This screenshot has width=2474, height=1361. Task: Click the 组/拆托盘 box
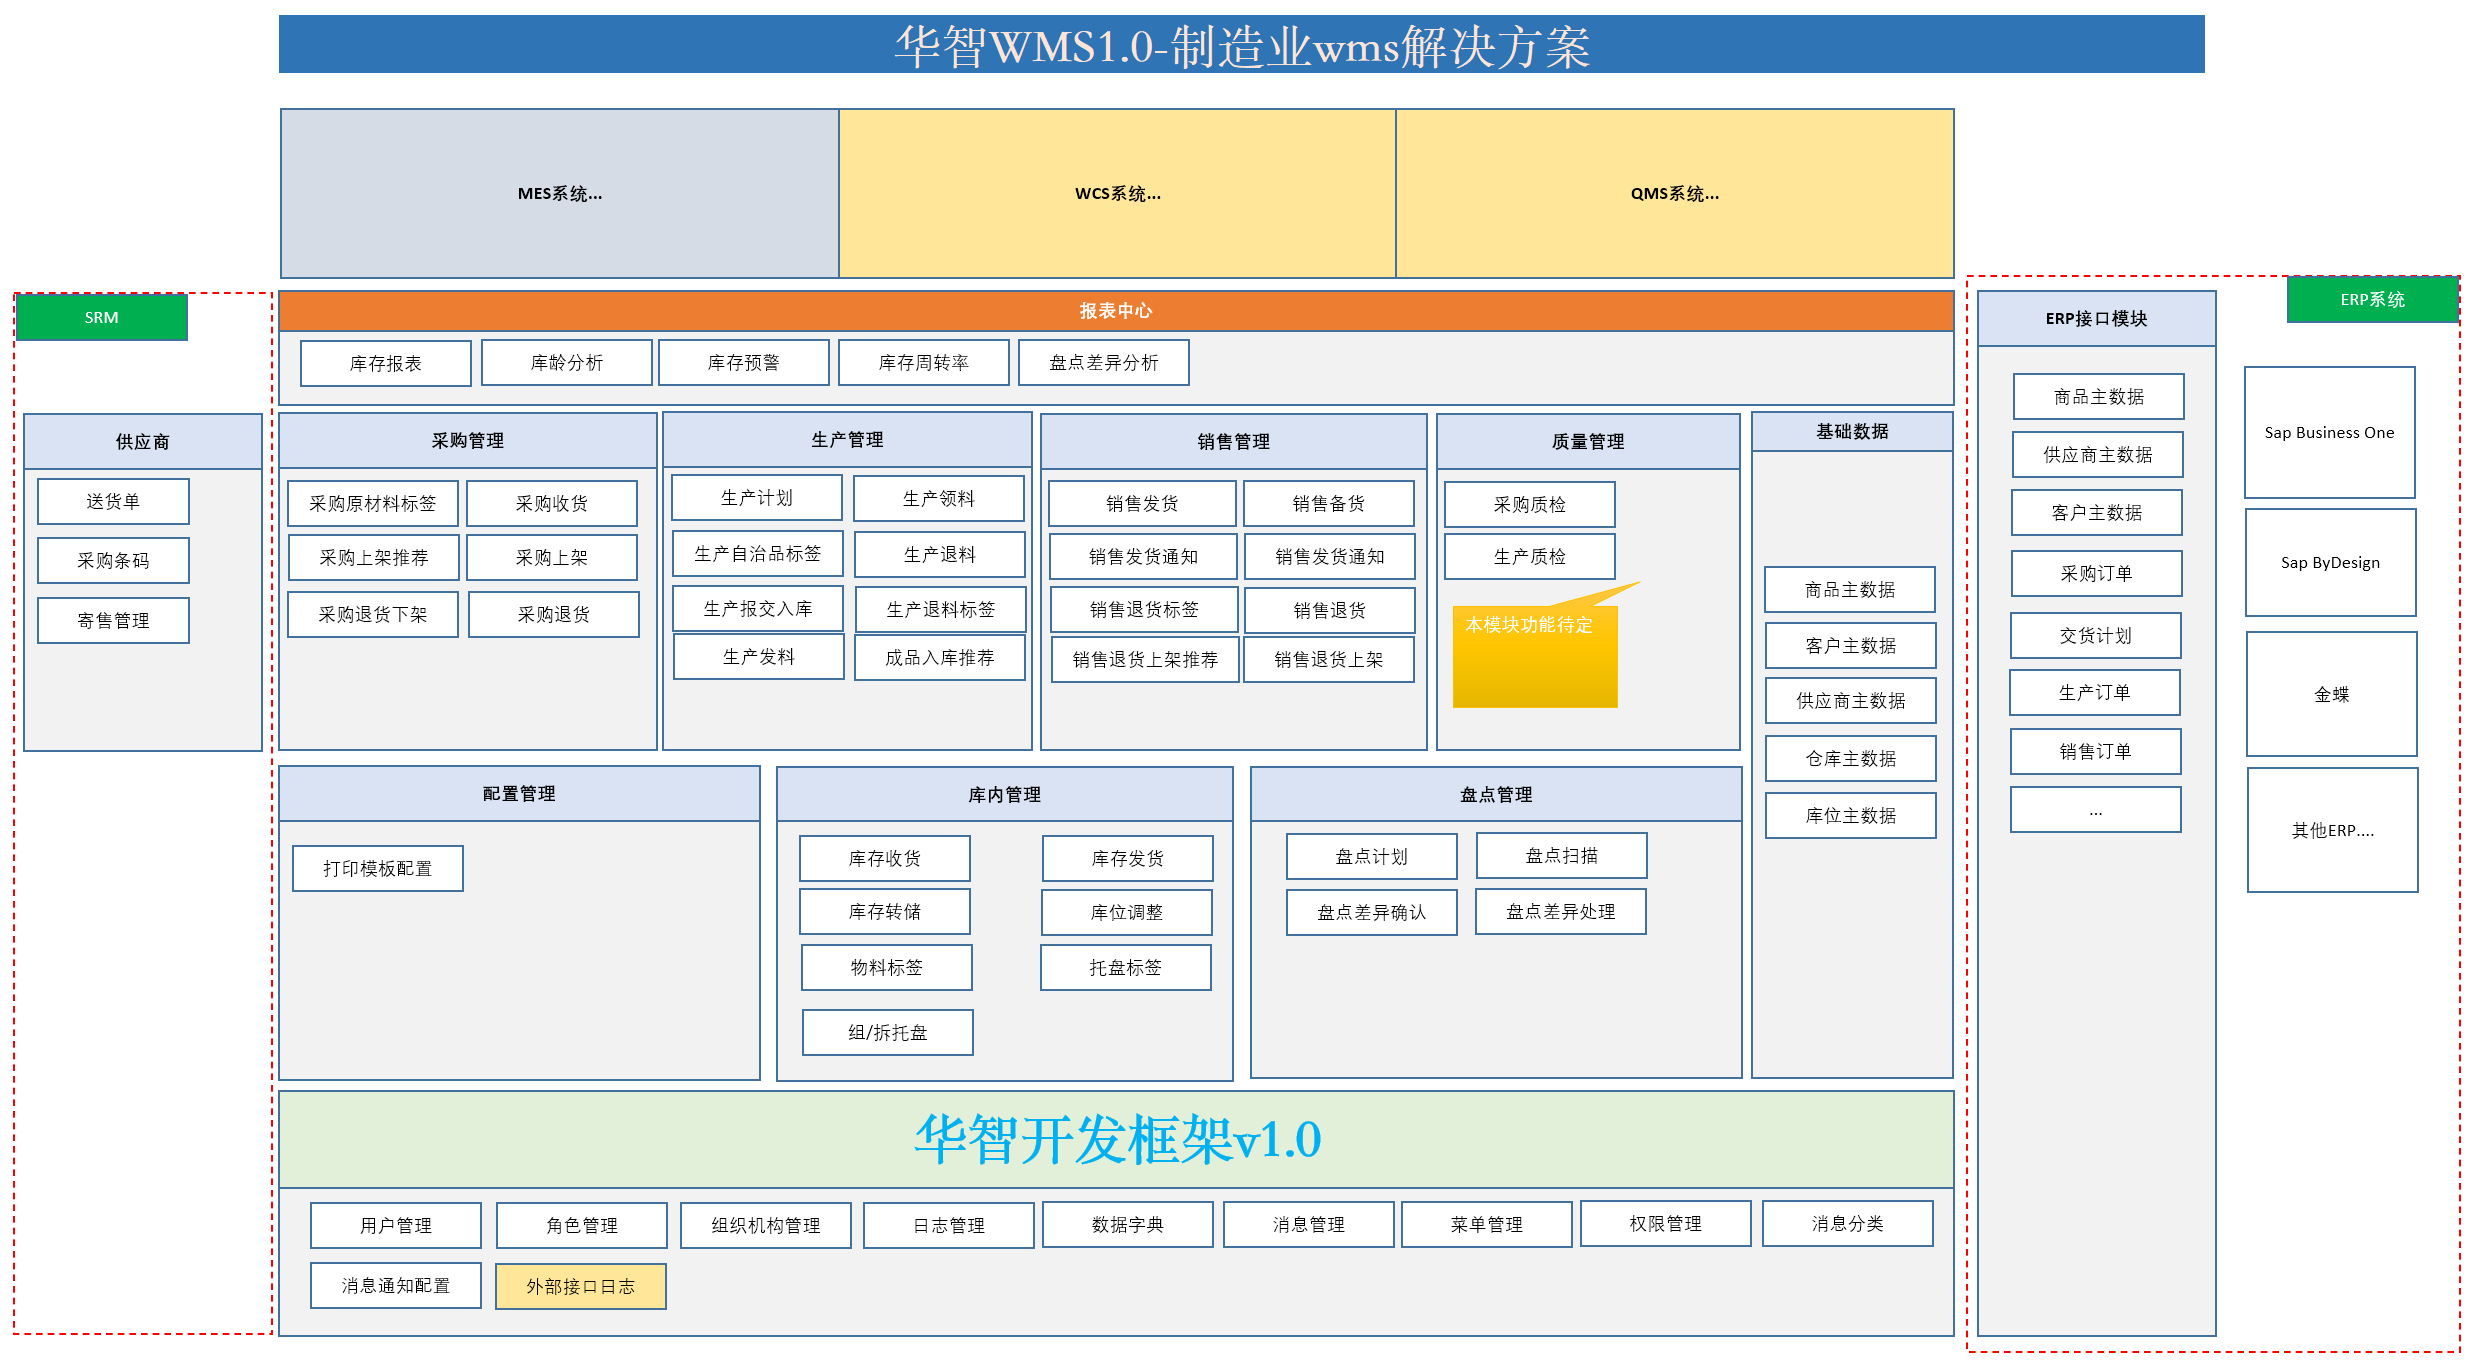click(887, 1032)
